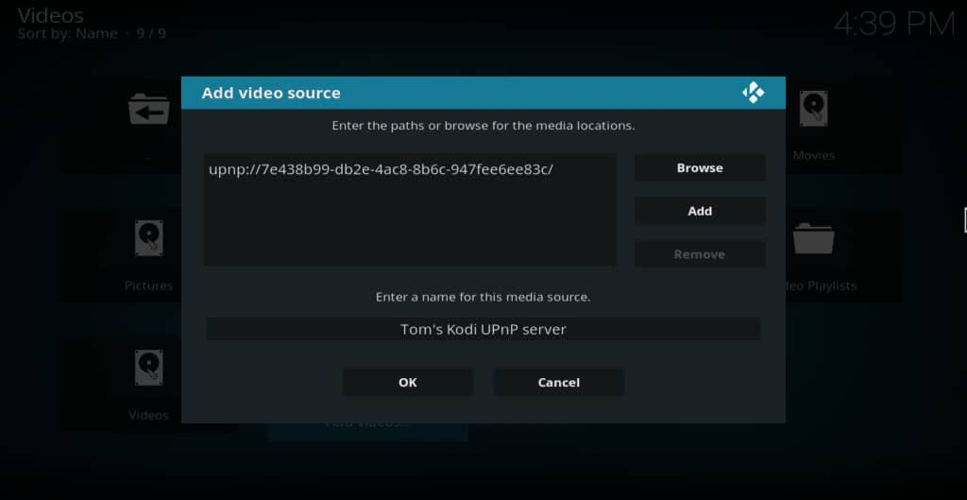Click the Add videos tile behind the dialog

367,430
